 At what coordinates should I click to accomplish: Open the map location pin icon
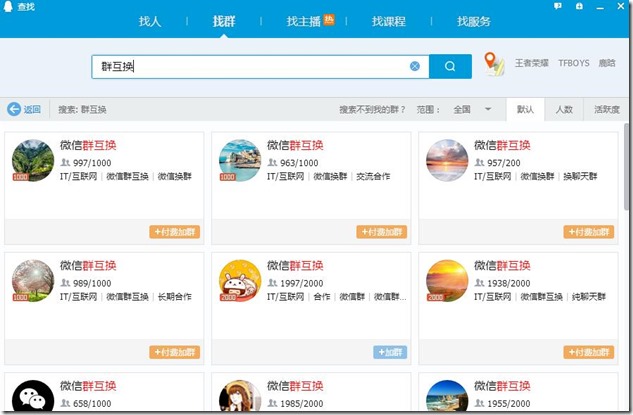[493, 64]
